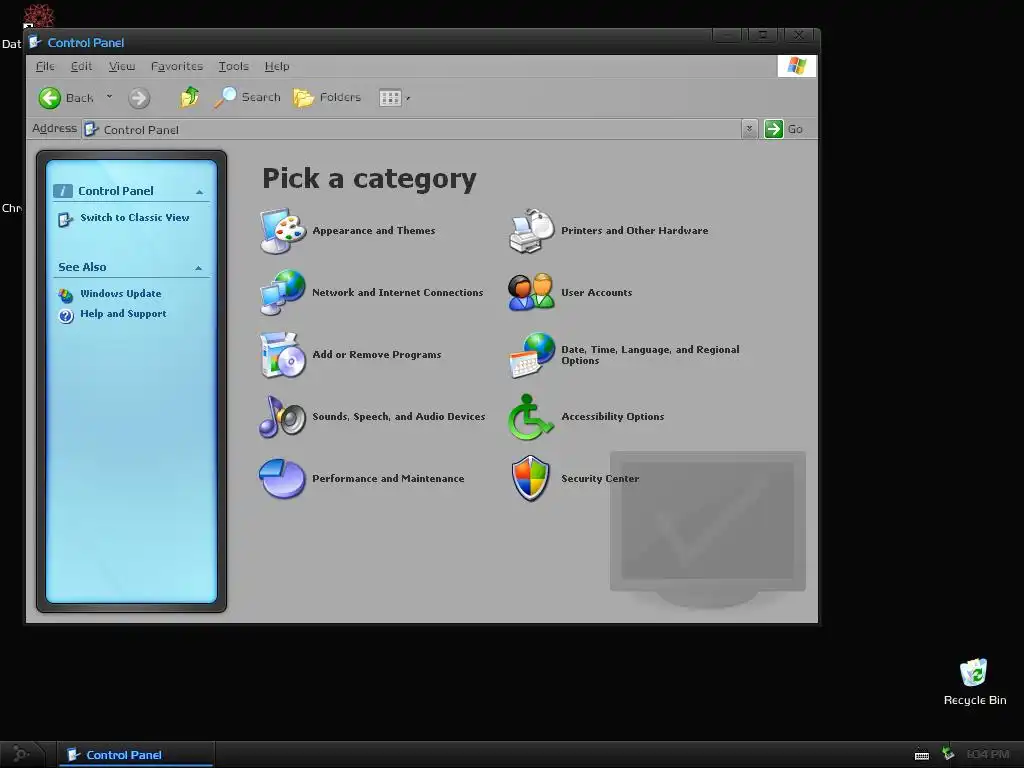Viewport: 1024px width, 768px height.
Task: Expand the Address bar dropdown
Action: tap(749, 129)
